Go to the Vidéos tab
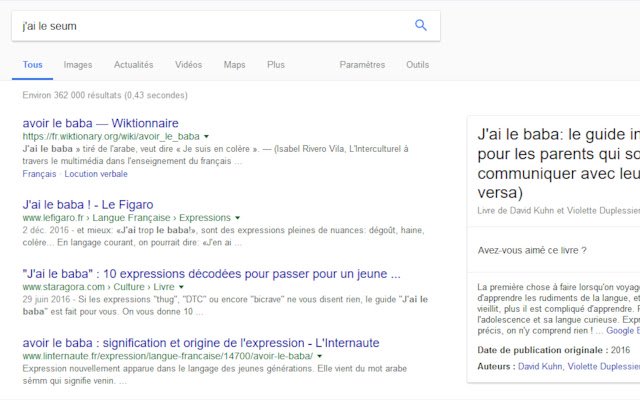The image size is (640, 400). tap(189, 64)
